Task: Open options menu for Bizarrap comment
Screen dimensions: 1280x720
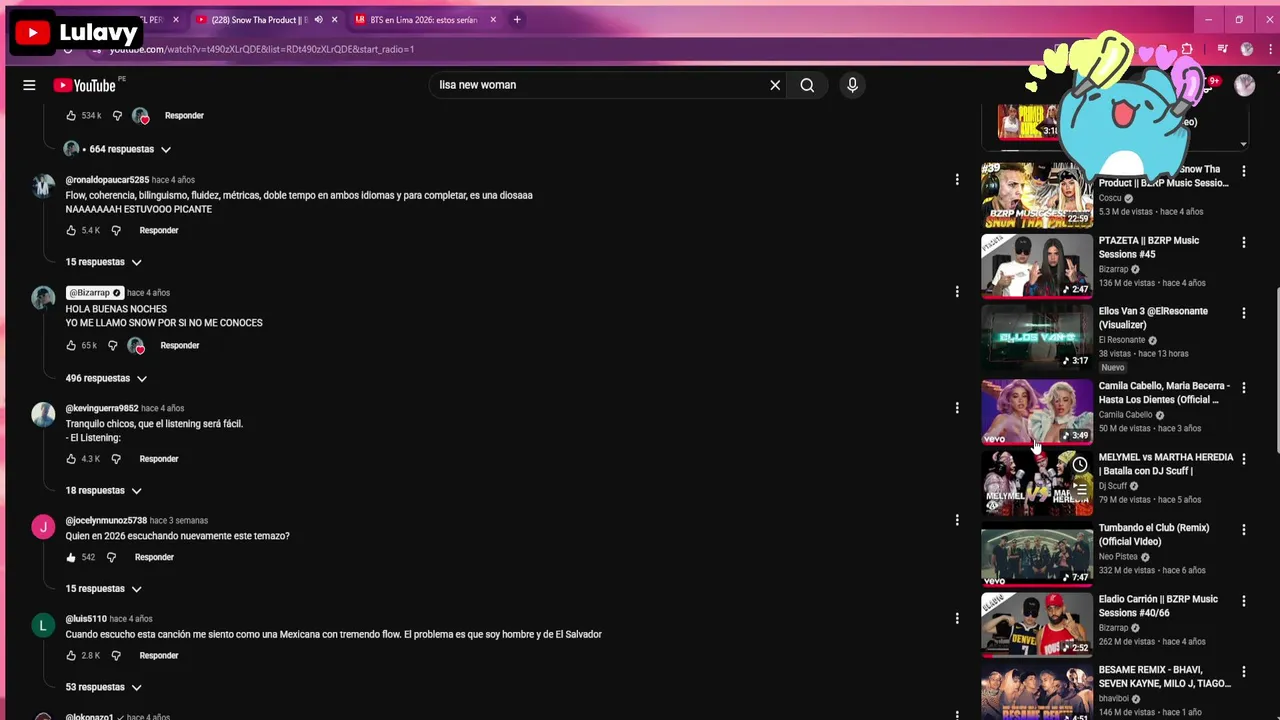Action: pyautogui.click(x=957, y=292)
